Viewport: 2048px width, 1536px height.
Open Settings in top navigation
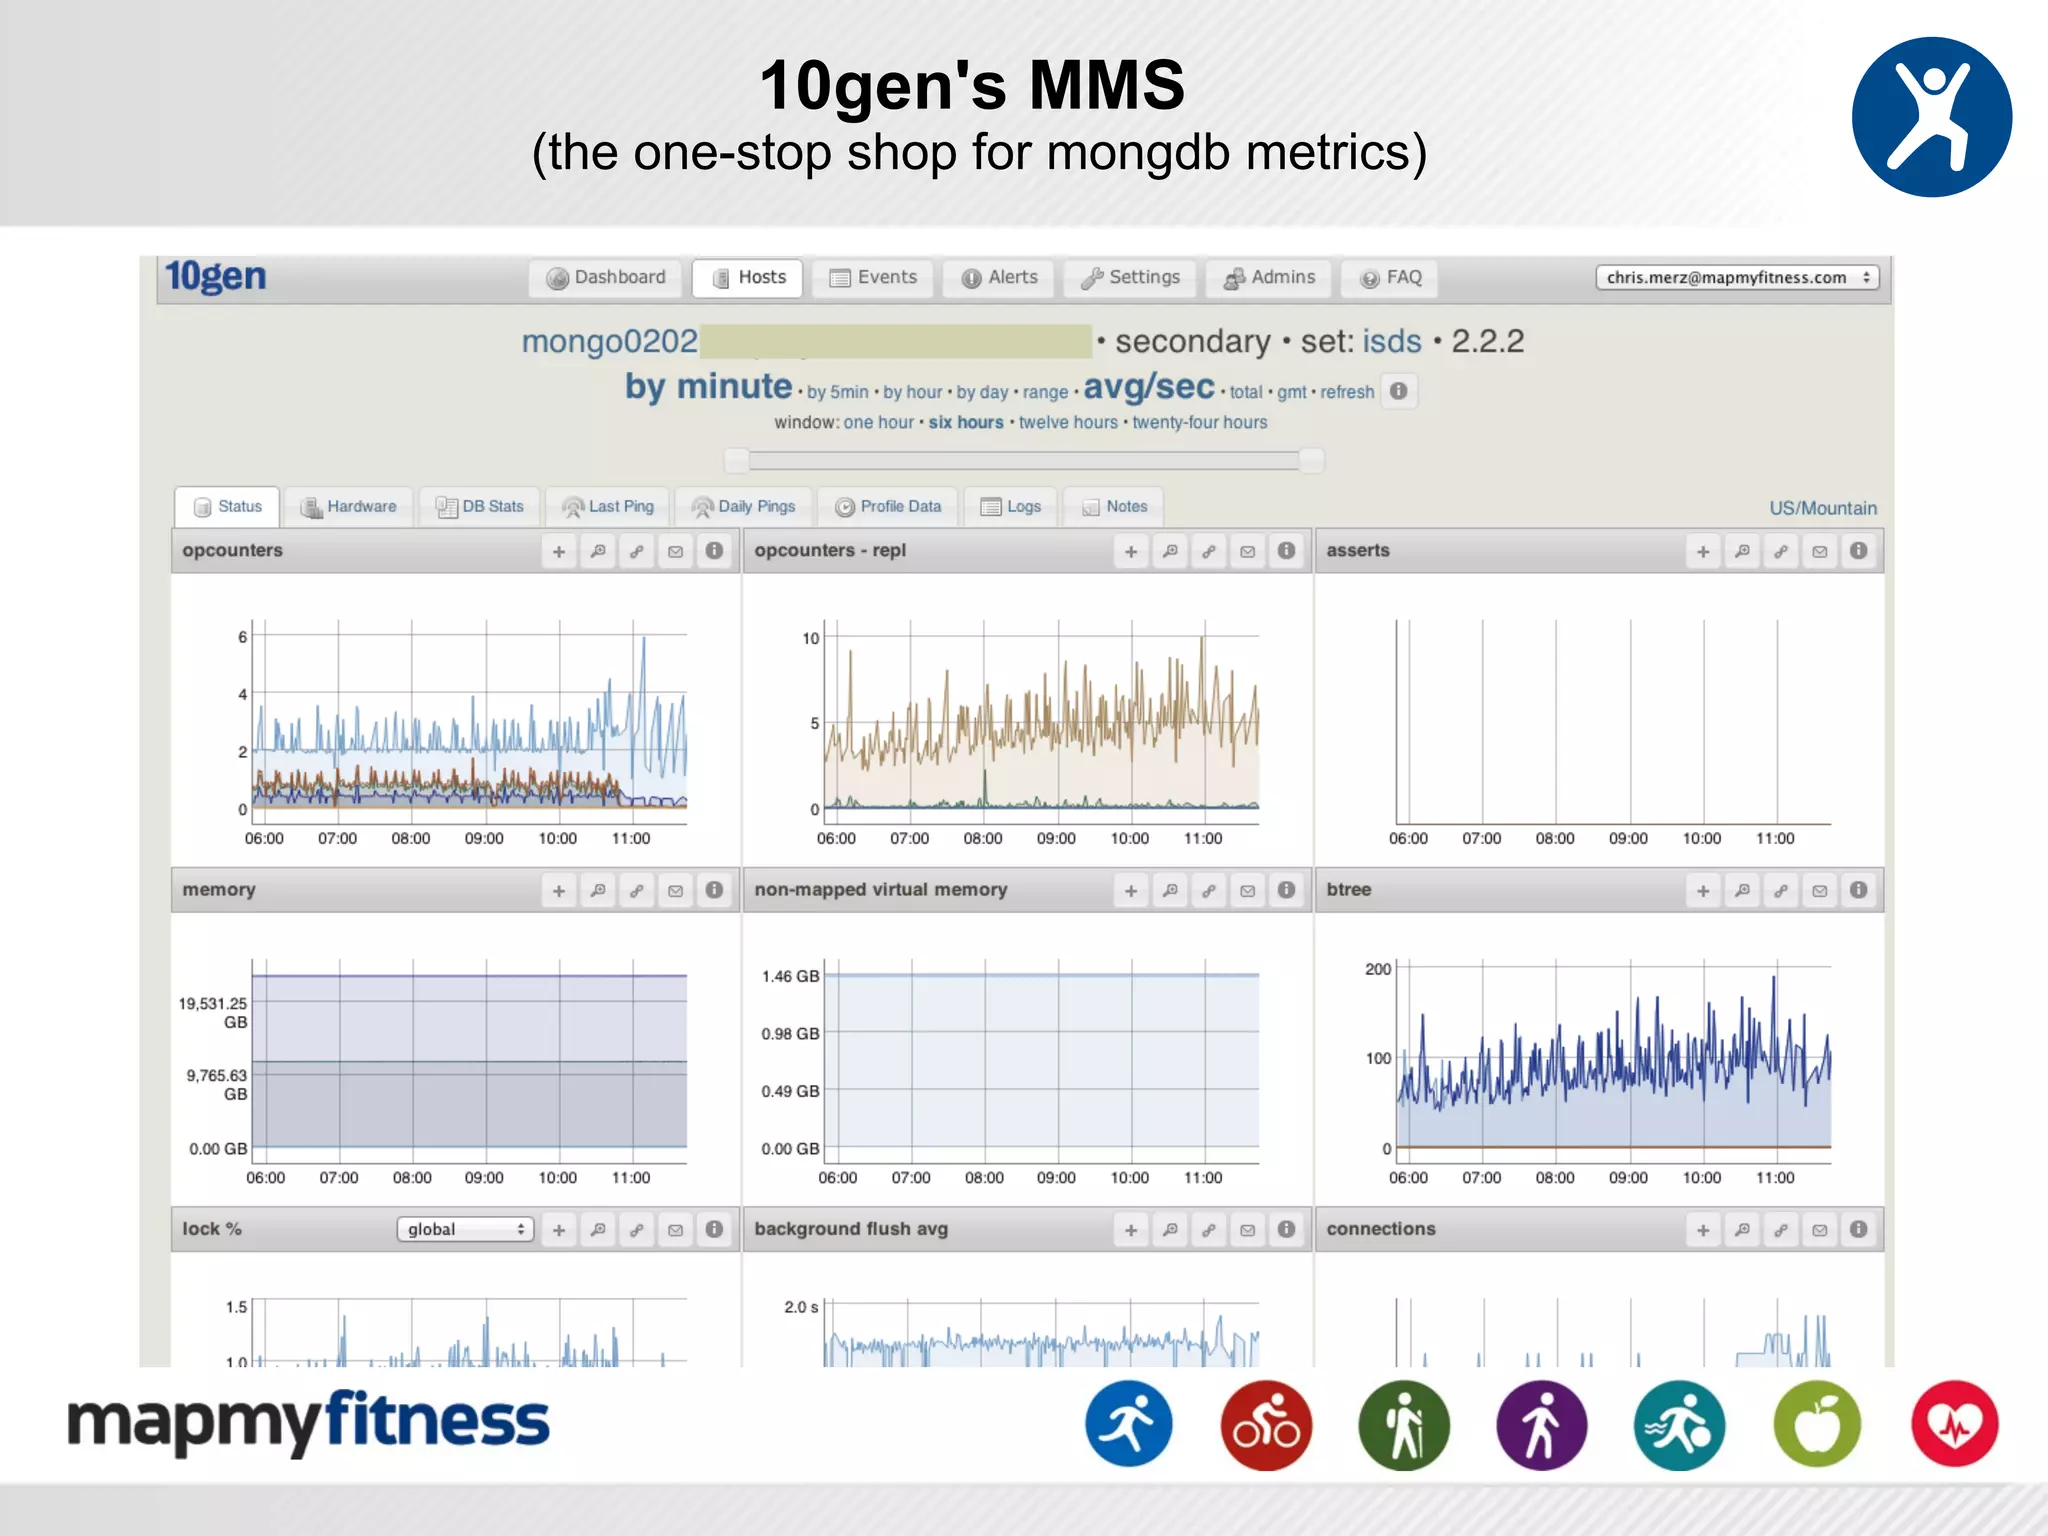[1130, 278]
